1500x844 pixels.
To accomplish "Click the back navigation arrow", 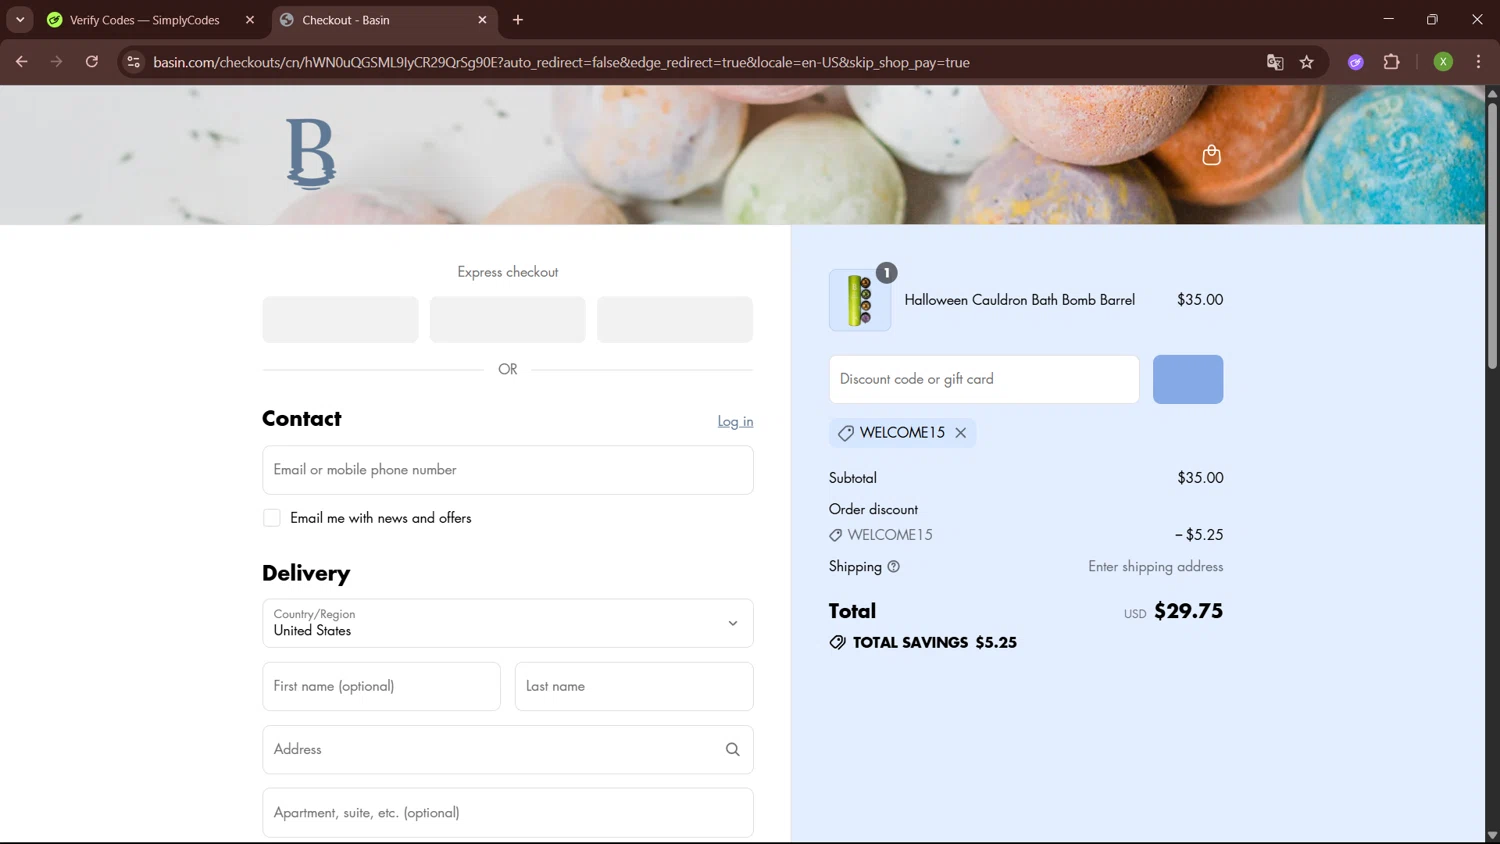I will 21,62.
